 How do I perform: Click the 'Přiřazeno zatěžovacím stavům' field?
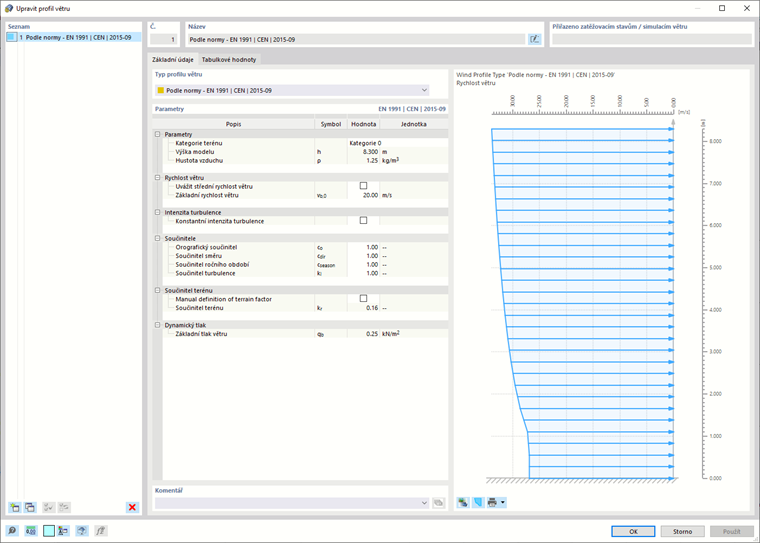click(x=652, y=39)
